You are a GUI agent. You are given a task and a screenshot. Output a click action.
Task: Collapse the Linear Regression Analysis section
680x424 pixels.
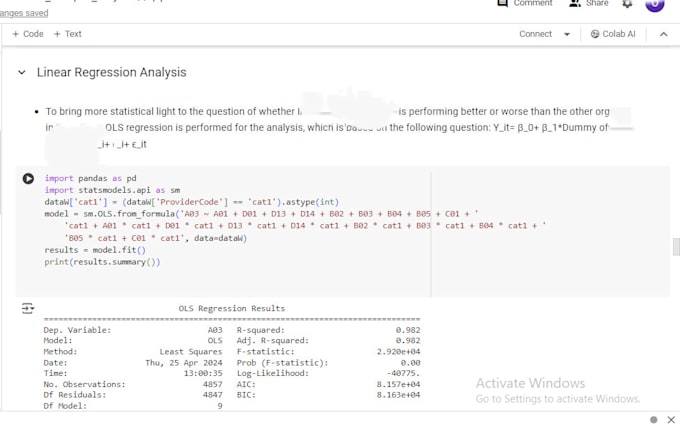coord(22,72)
